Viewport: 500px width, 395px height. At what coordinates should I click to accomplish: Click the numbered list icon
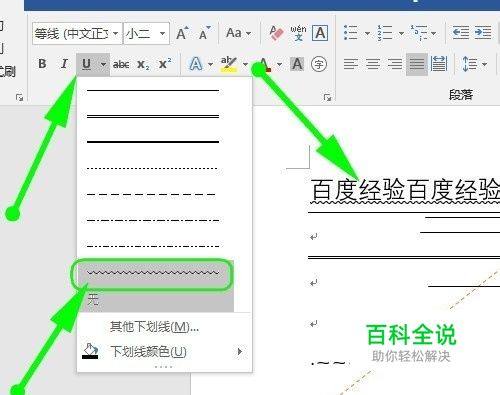click(x=385, y=33)
